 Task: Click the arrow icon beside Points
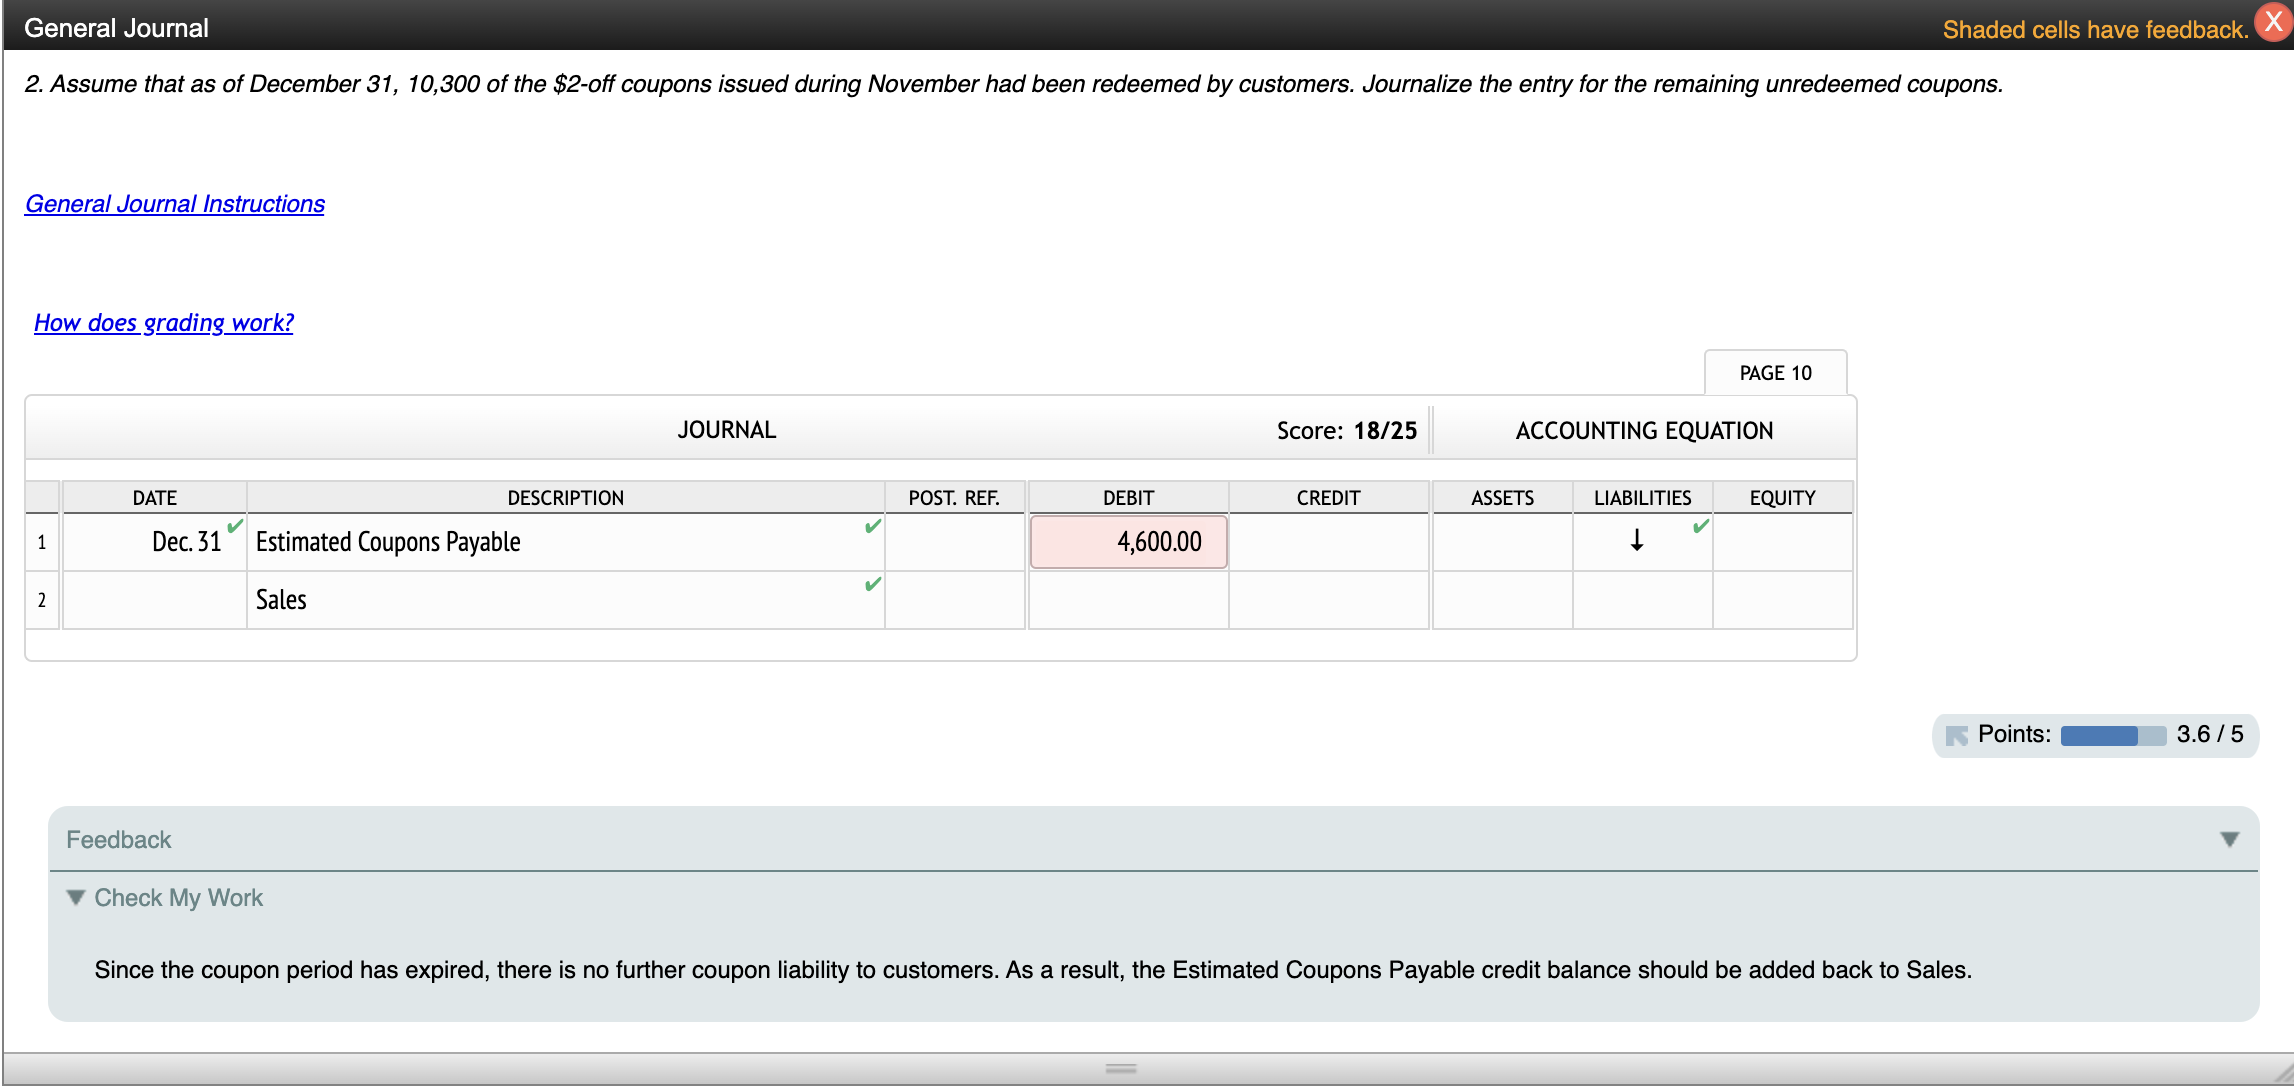1956,736
